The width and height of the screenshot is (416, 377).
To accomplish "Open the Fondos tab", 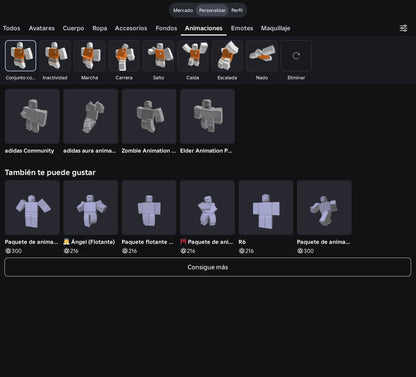I will click(x=166, y=28).
